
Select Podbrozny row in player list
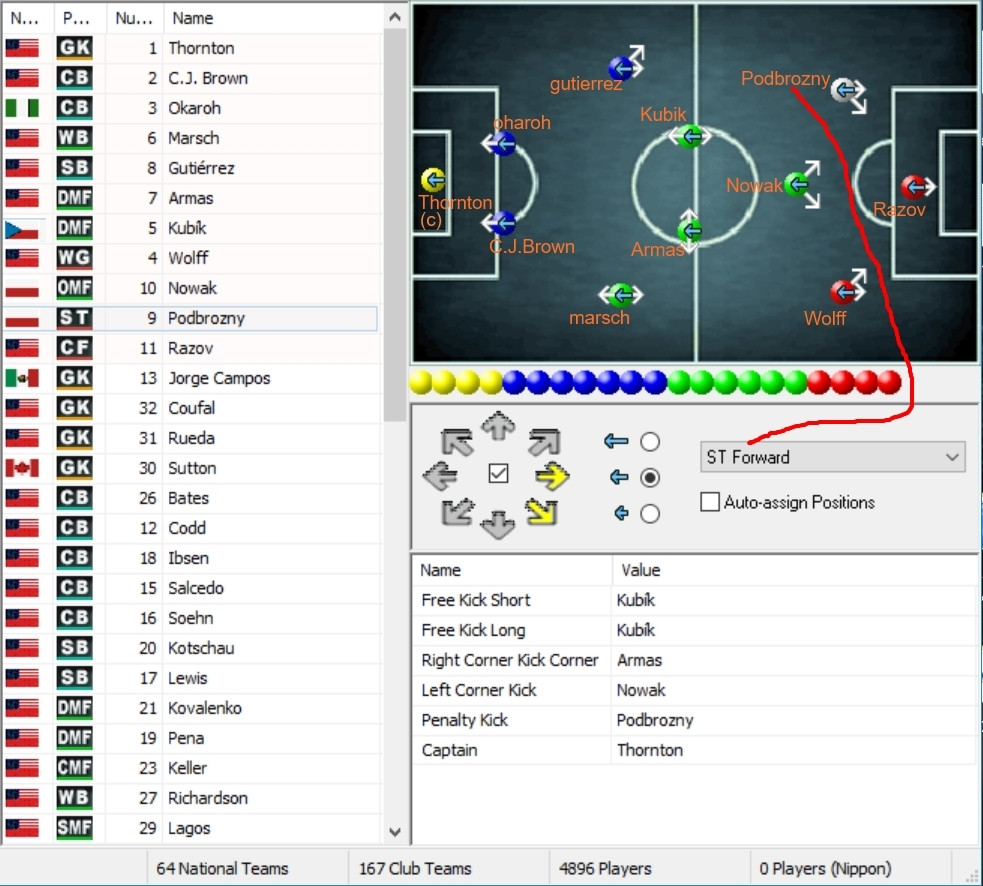point(192,319)
